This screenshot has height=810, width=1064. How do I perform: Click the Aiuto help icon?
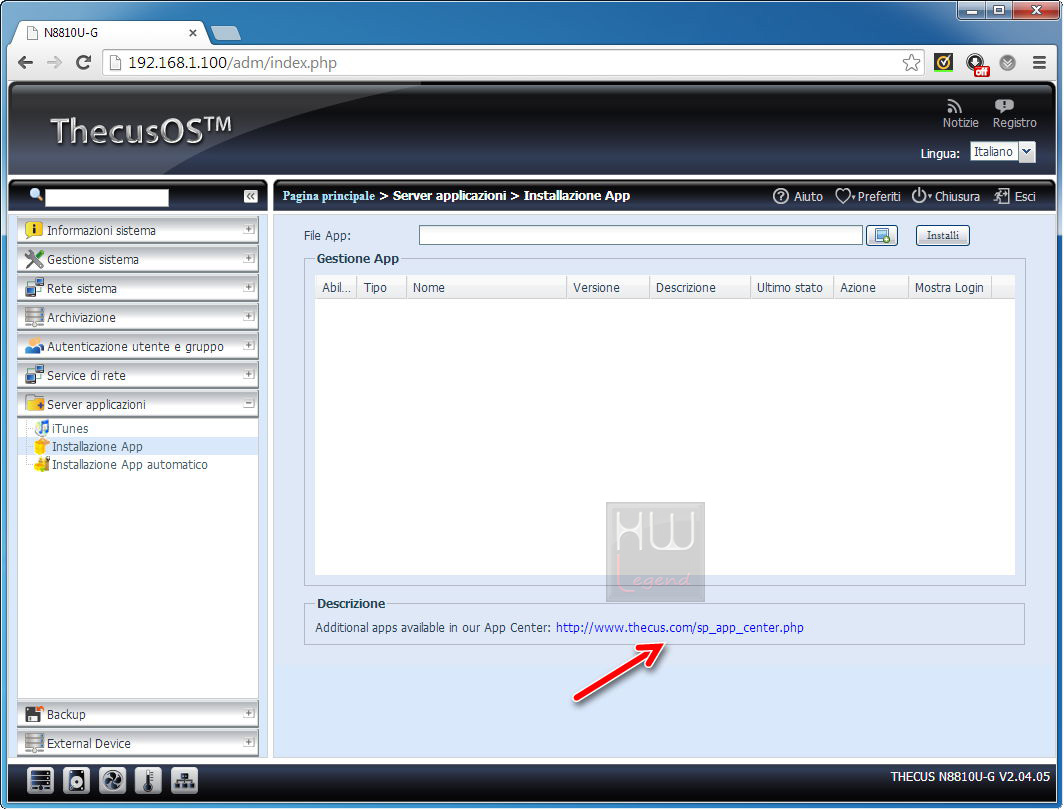pyautogui.click(x=780, y=196)
